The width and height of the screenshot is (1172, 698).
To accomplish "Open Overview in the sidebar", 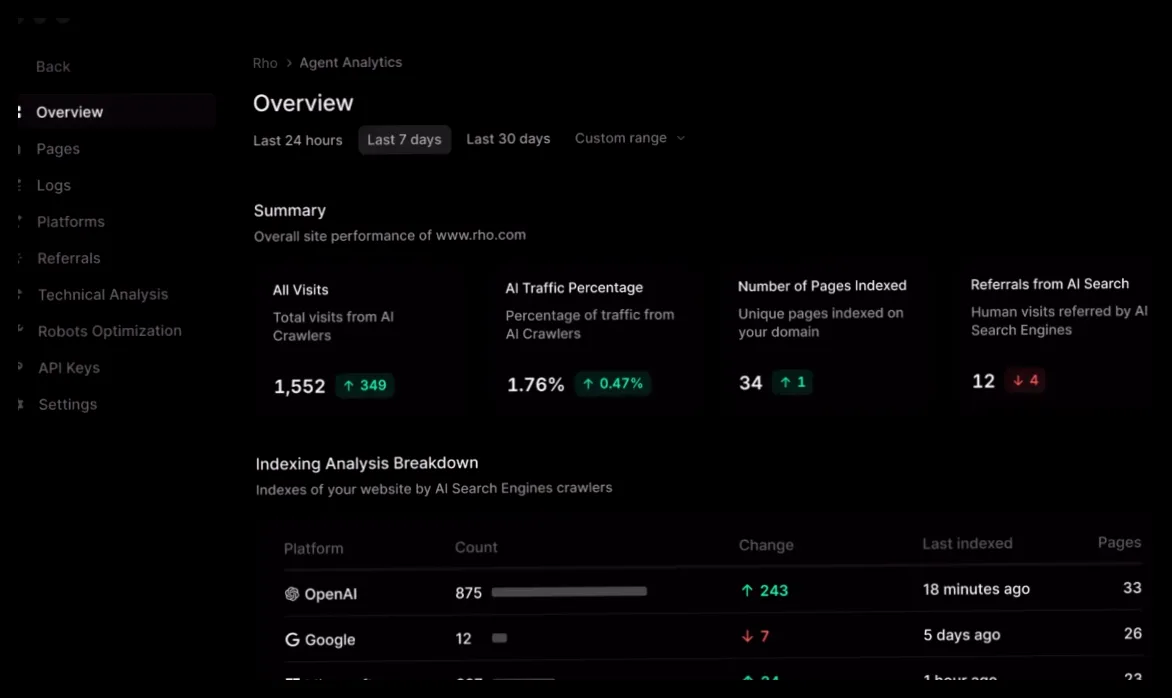I will (117, 112).
